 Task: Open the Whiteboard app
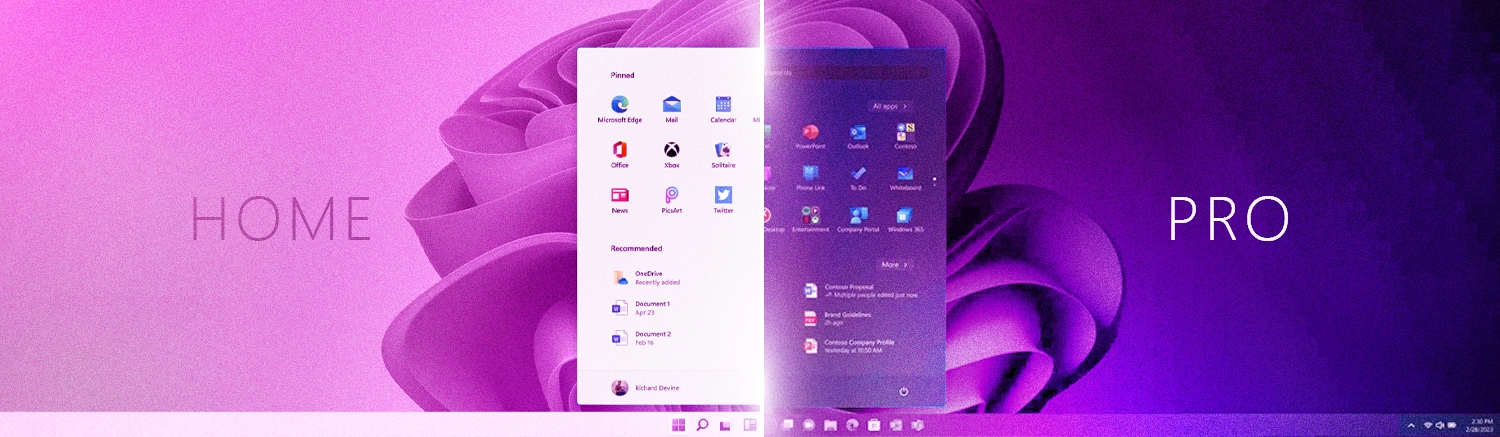point(905,174)
